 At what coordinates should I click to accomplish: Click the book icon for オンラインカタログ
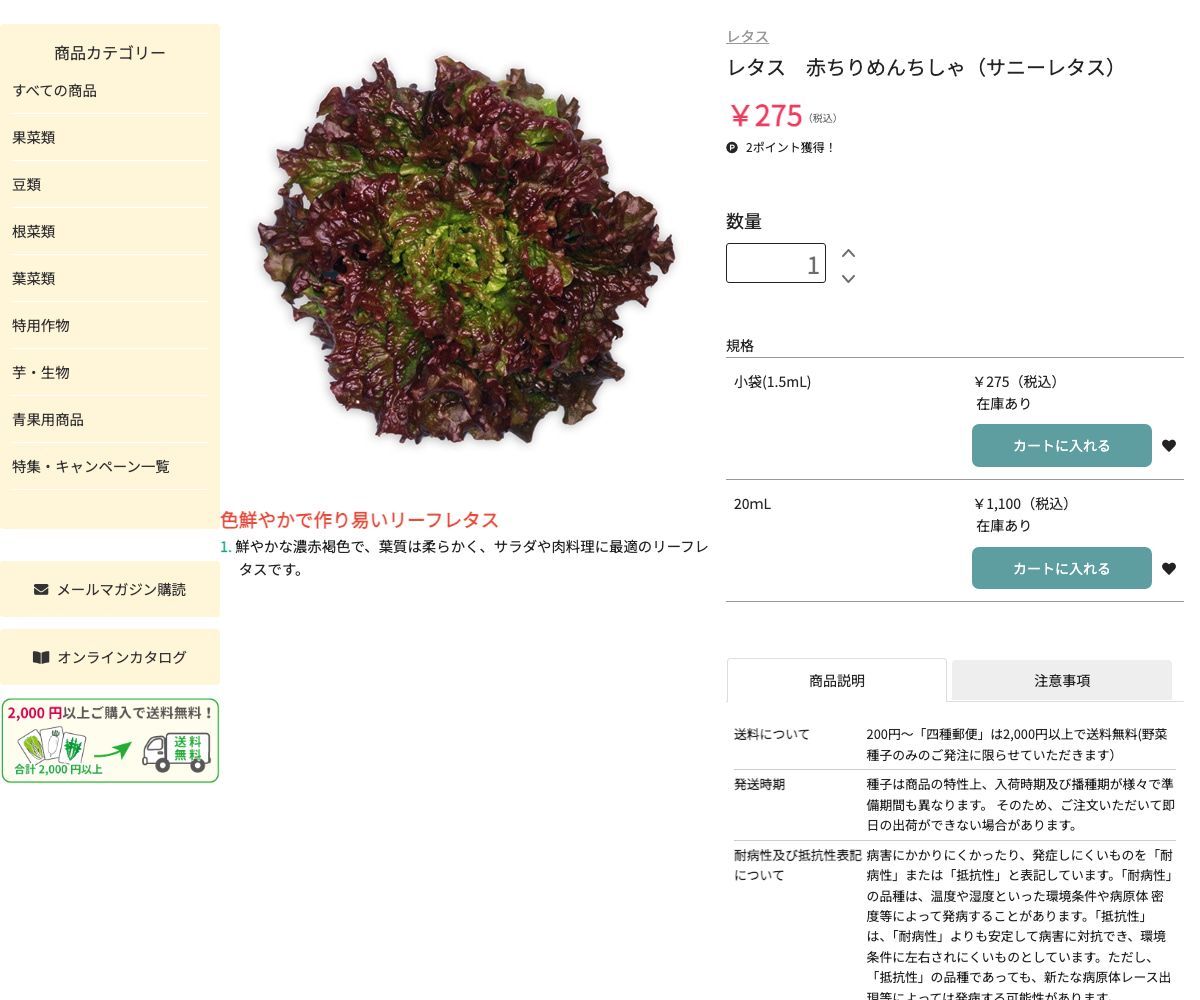pyautogui.click(x=41, y=657)
